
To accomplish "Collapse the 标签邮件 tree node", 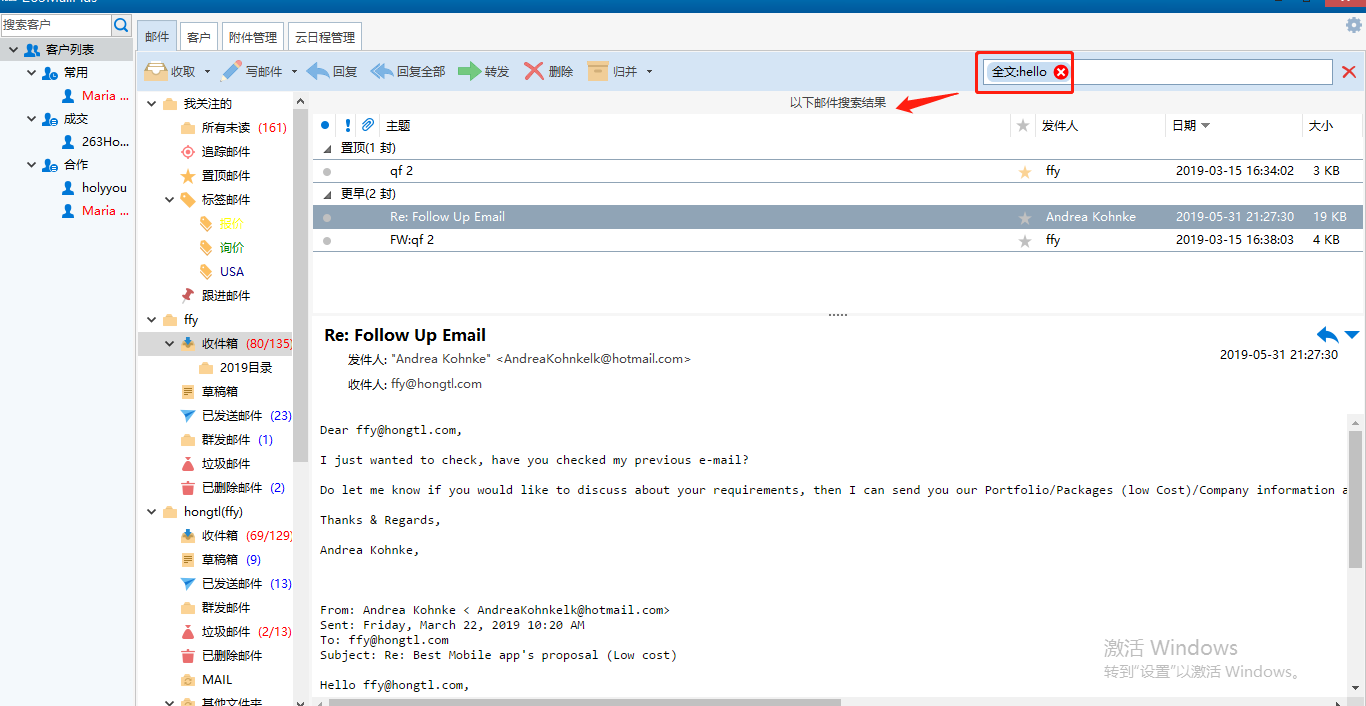I will (170, 200).
